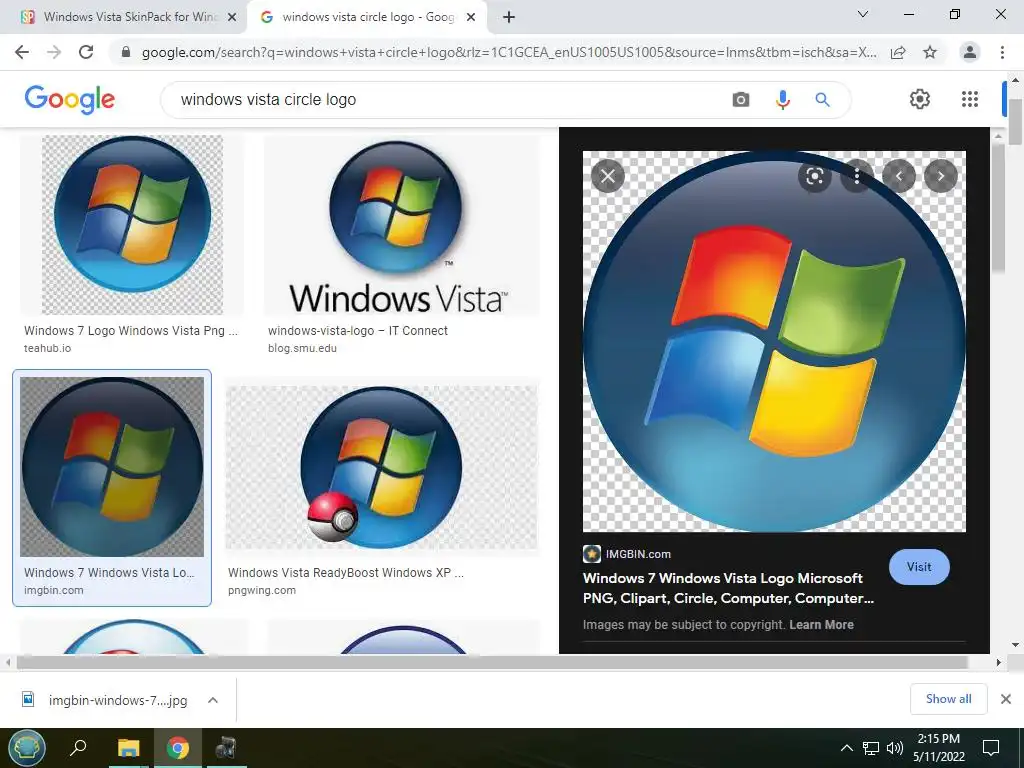The image size is (1024, 768).
Task: Dismiss the downloads bar
Action: pyautogui.click(x=1006, y=699)
